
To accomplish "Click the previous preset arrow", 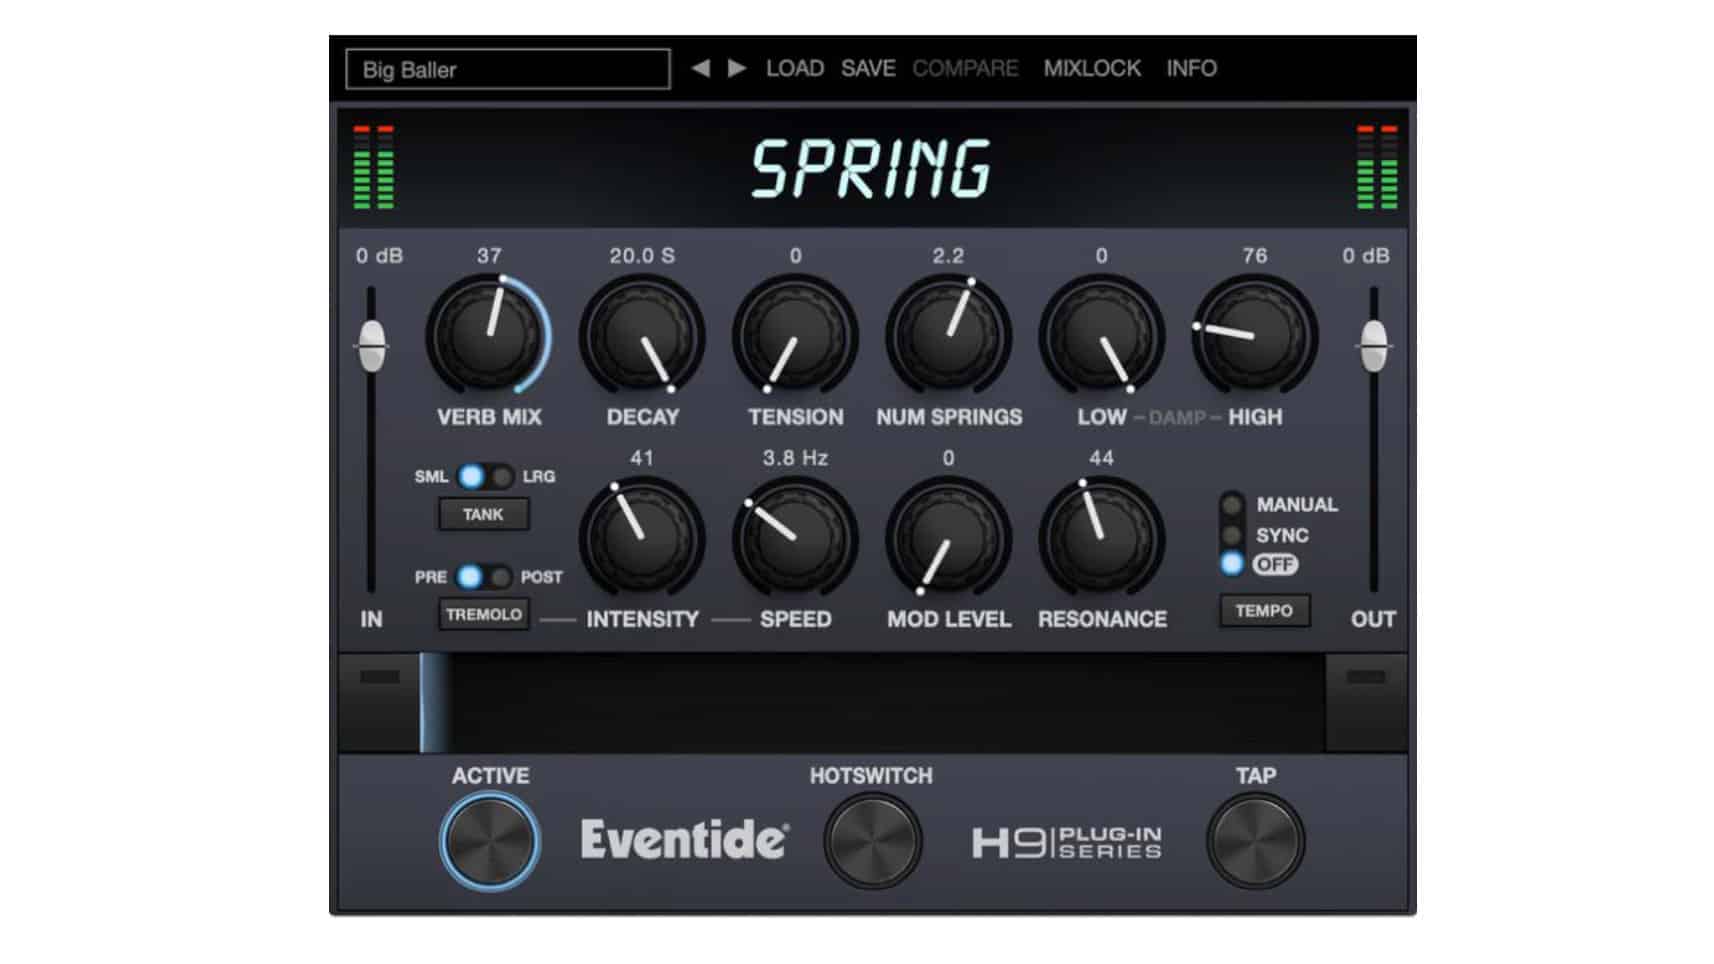I will tap(701, 68).
